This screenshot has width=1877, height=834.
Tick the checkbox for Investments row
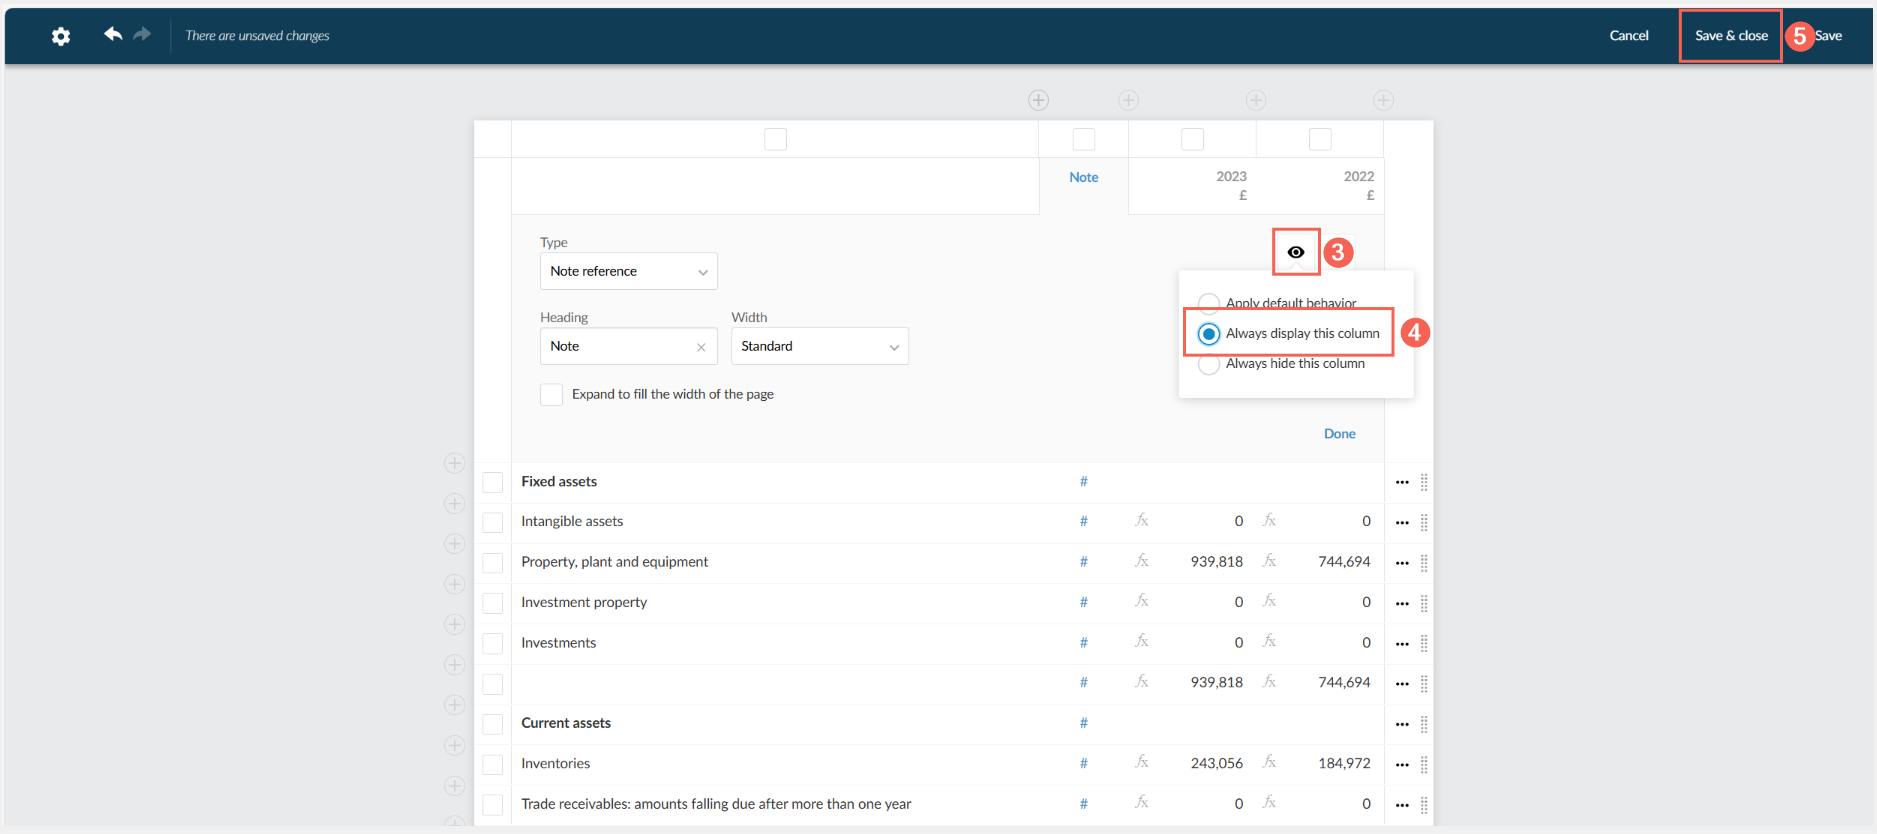(493, 643)
